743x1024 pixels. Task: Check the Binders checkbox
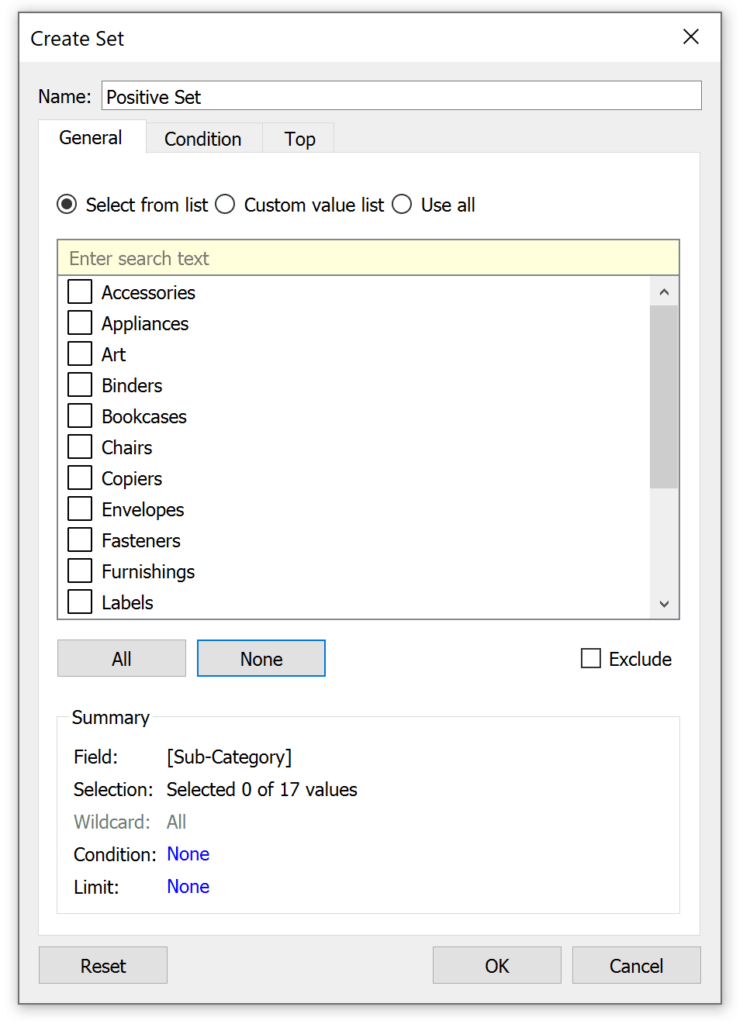[79, 385]
